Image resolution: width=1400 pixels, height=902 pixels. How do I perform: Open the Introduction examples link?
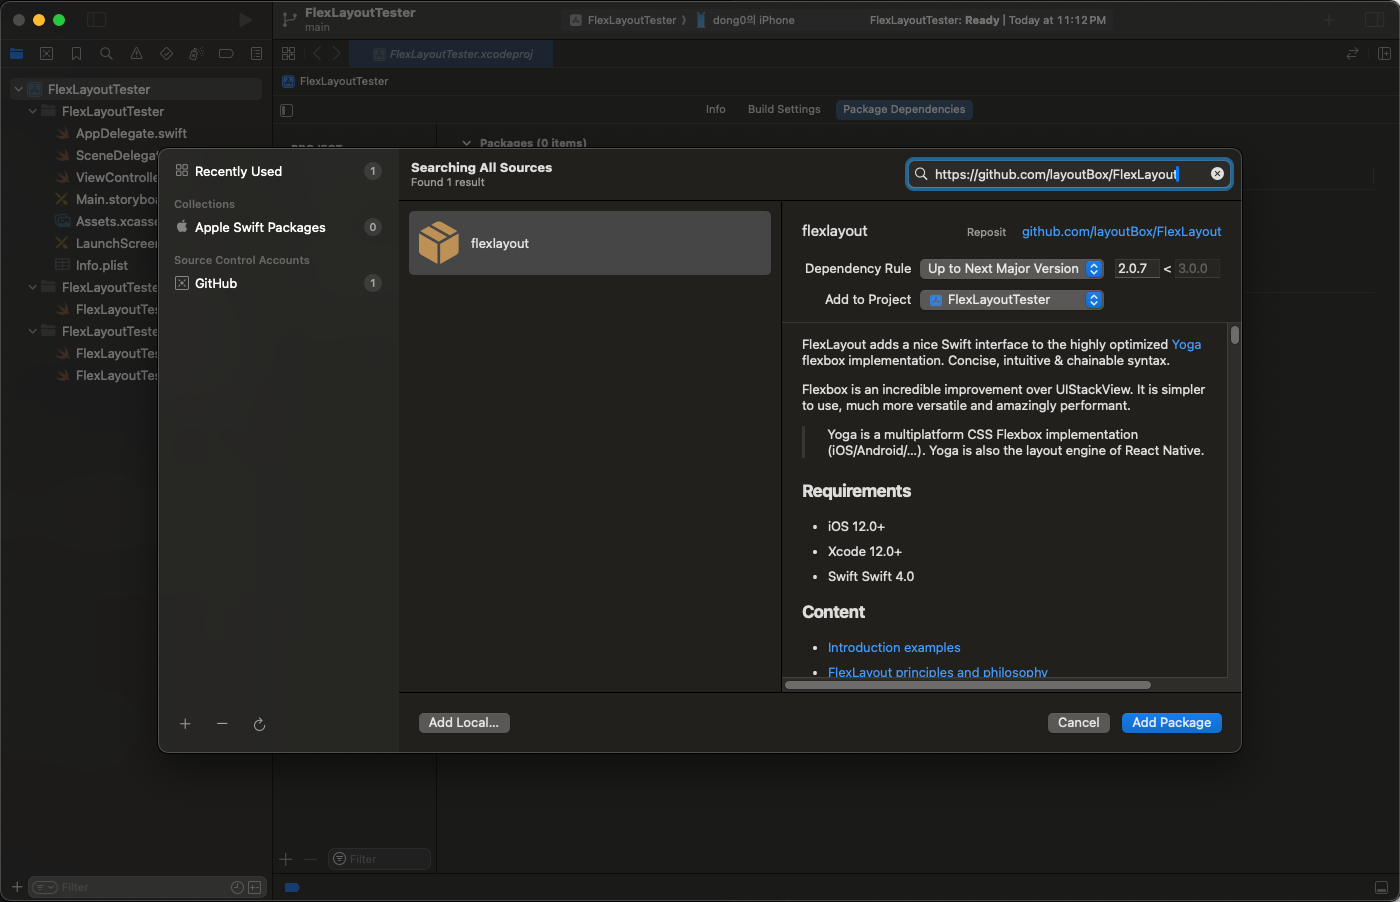click(x=894, y=648)
